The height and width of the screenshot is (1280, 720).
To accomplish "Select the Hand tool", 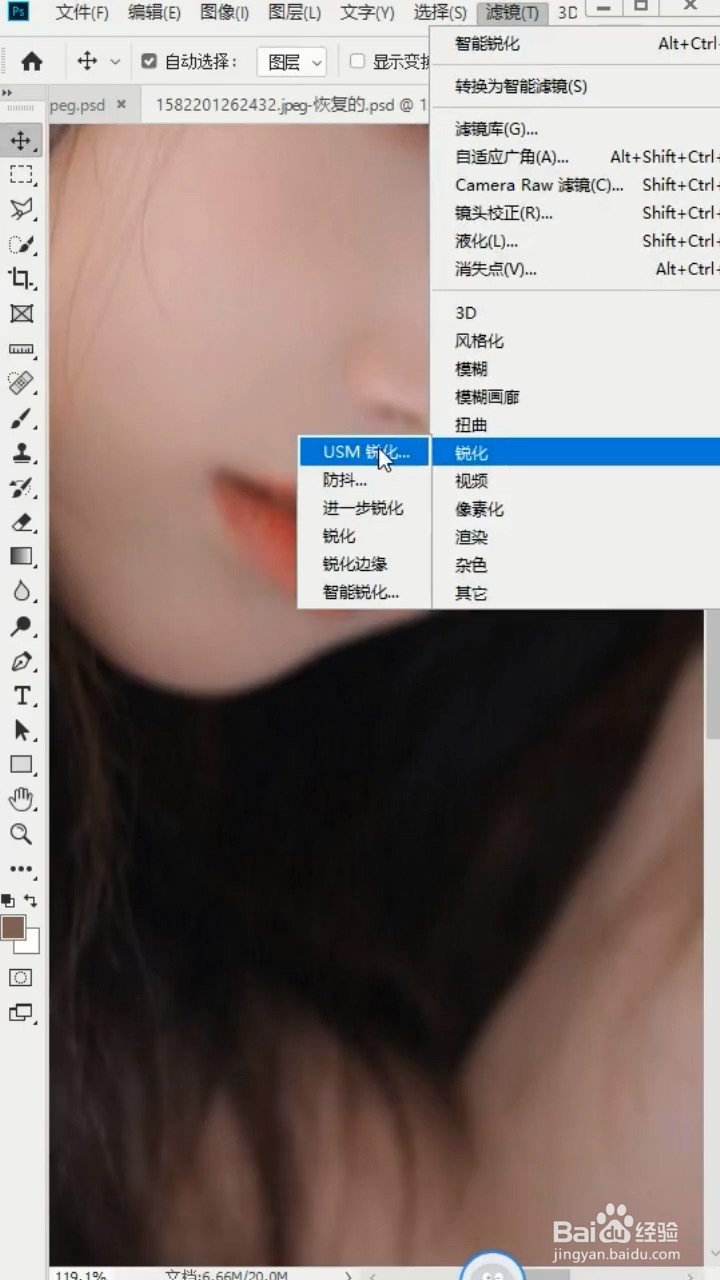I will coord(21,799).
